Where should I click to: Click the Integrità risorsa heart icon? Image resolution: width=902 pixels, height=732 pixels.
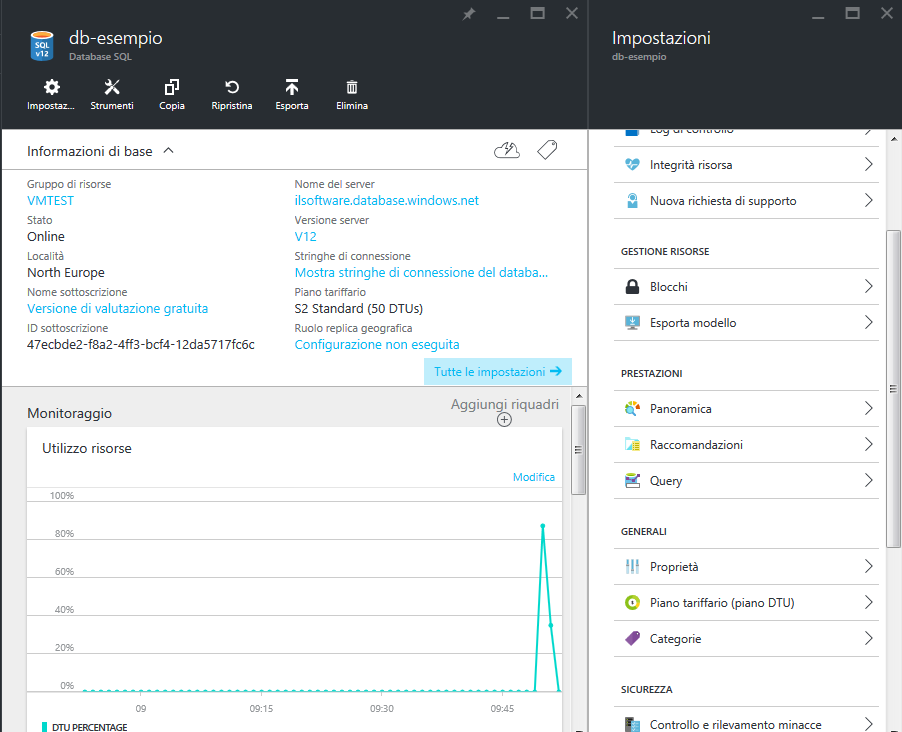pos(632,165)
